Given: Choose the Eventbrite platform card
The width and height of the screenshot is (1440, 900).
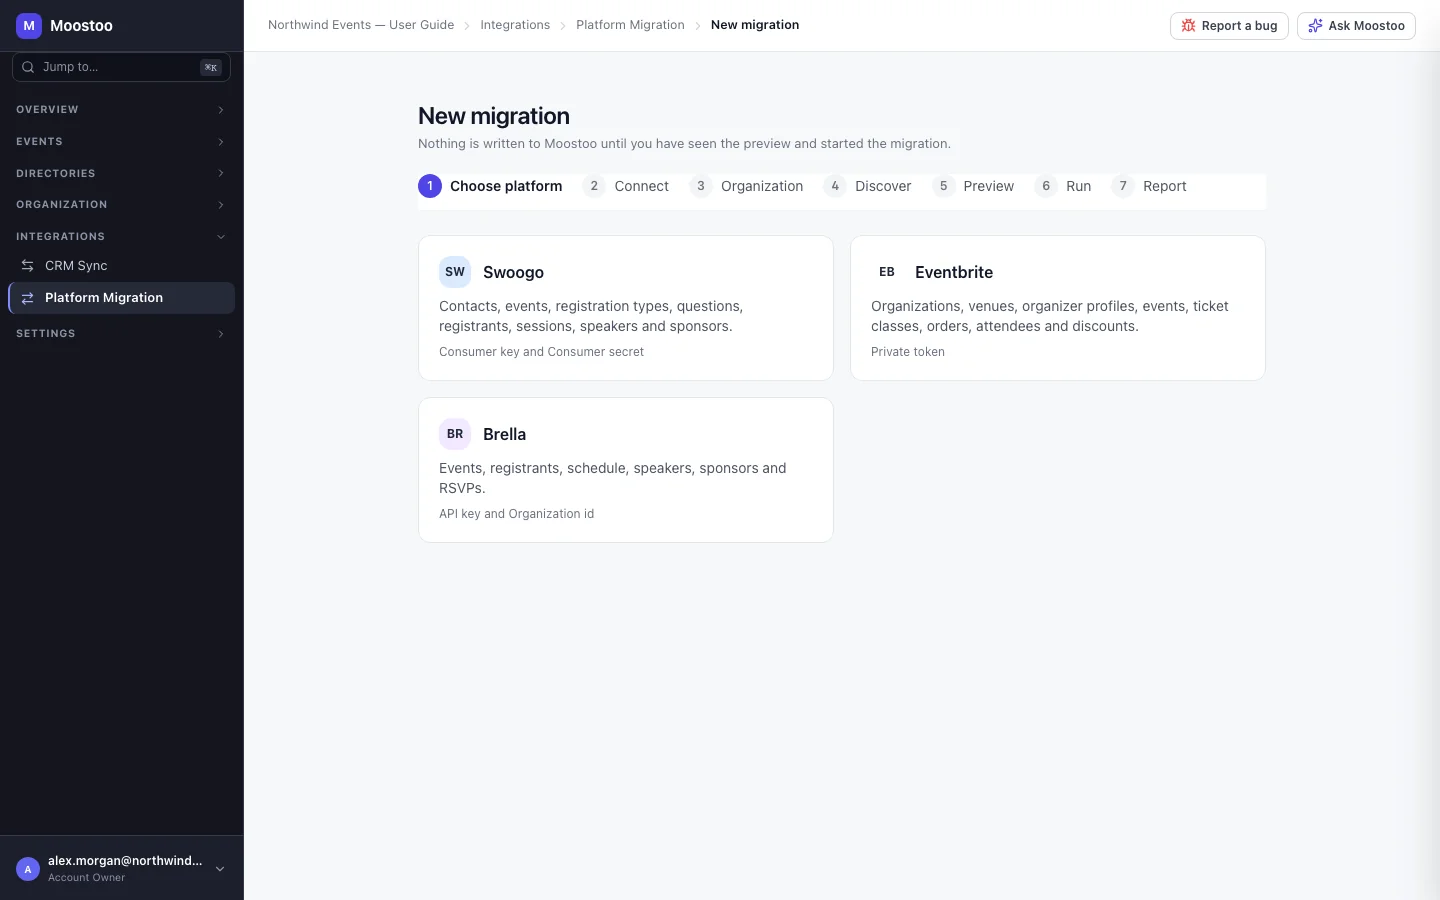Looking at the screenshot, I should pos(1058,308).
